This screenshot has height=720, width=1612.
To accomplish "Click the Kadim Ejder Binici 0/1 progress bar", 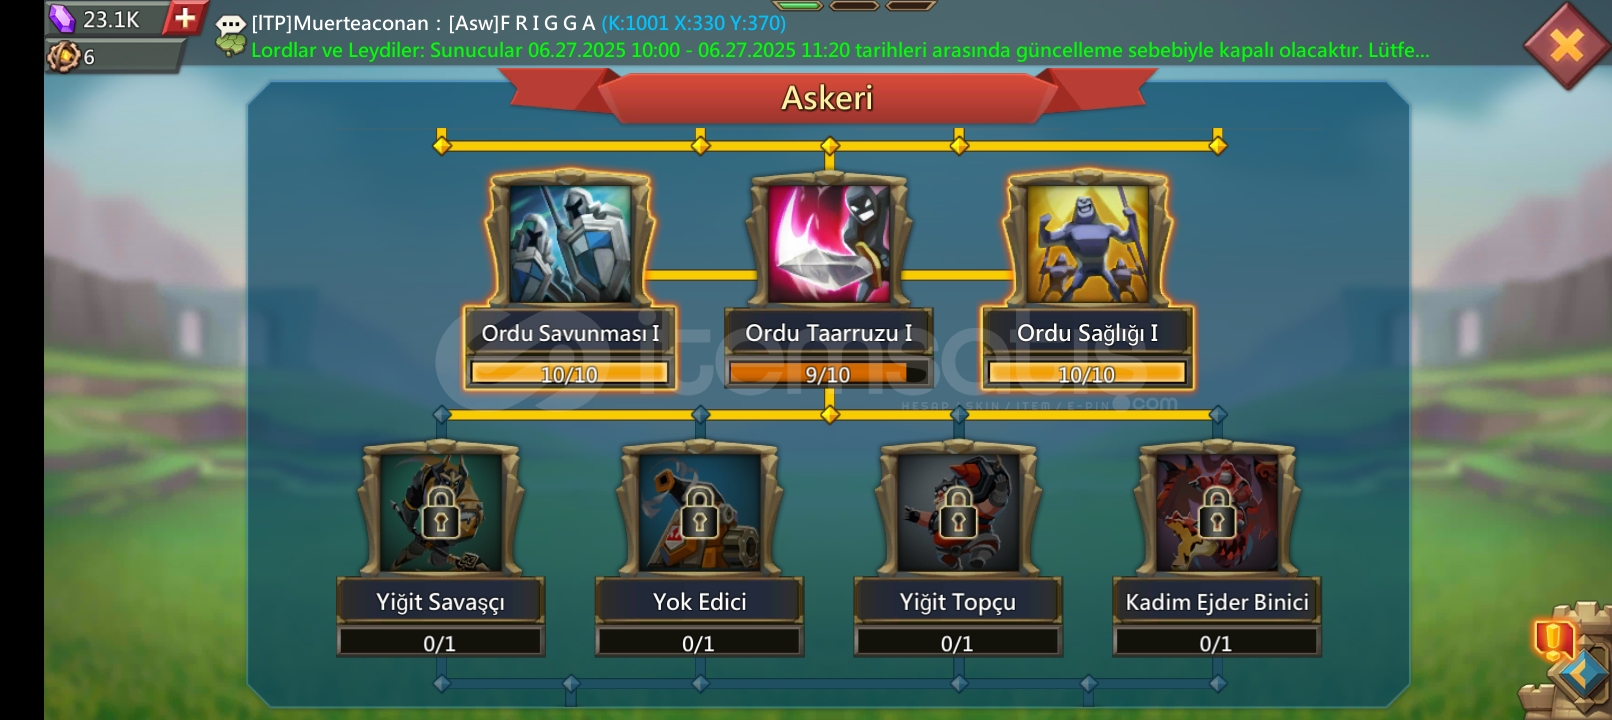I will pyautogui.click(x=1217, y=643).
